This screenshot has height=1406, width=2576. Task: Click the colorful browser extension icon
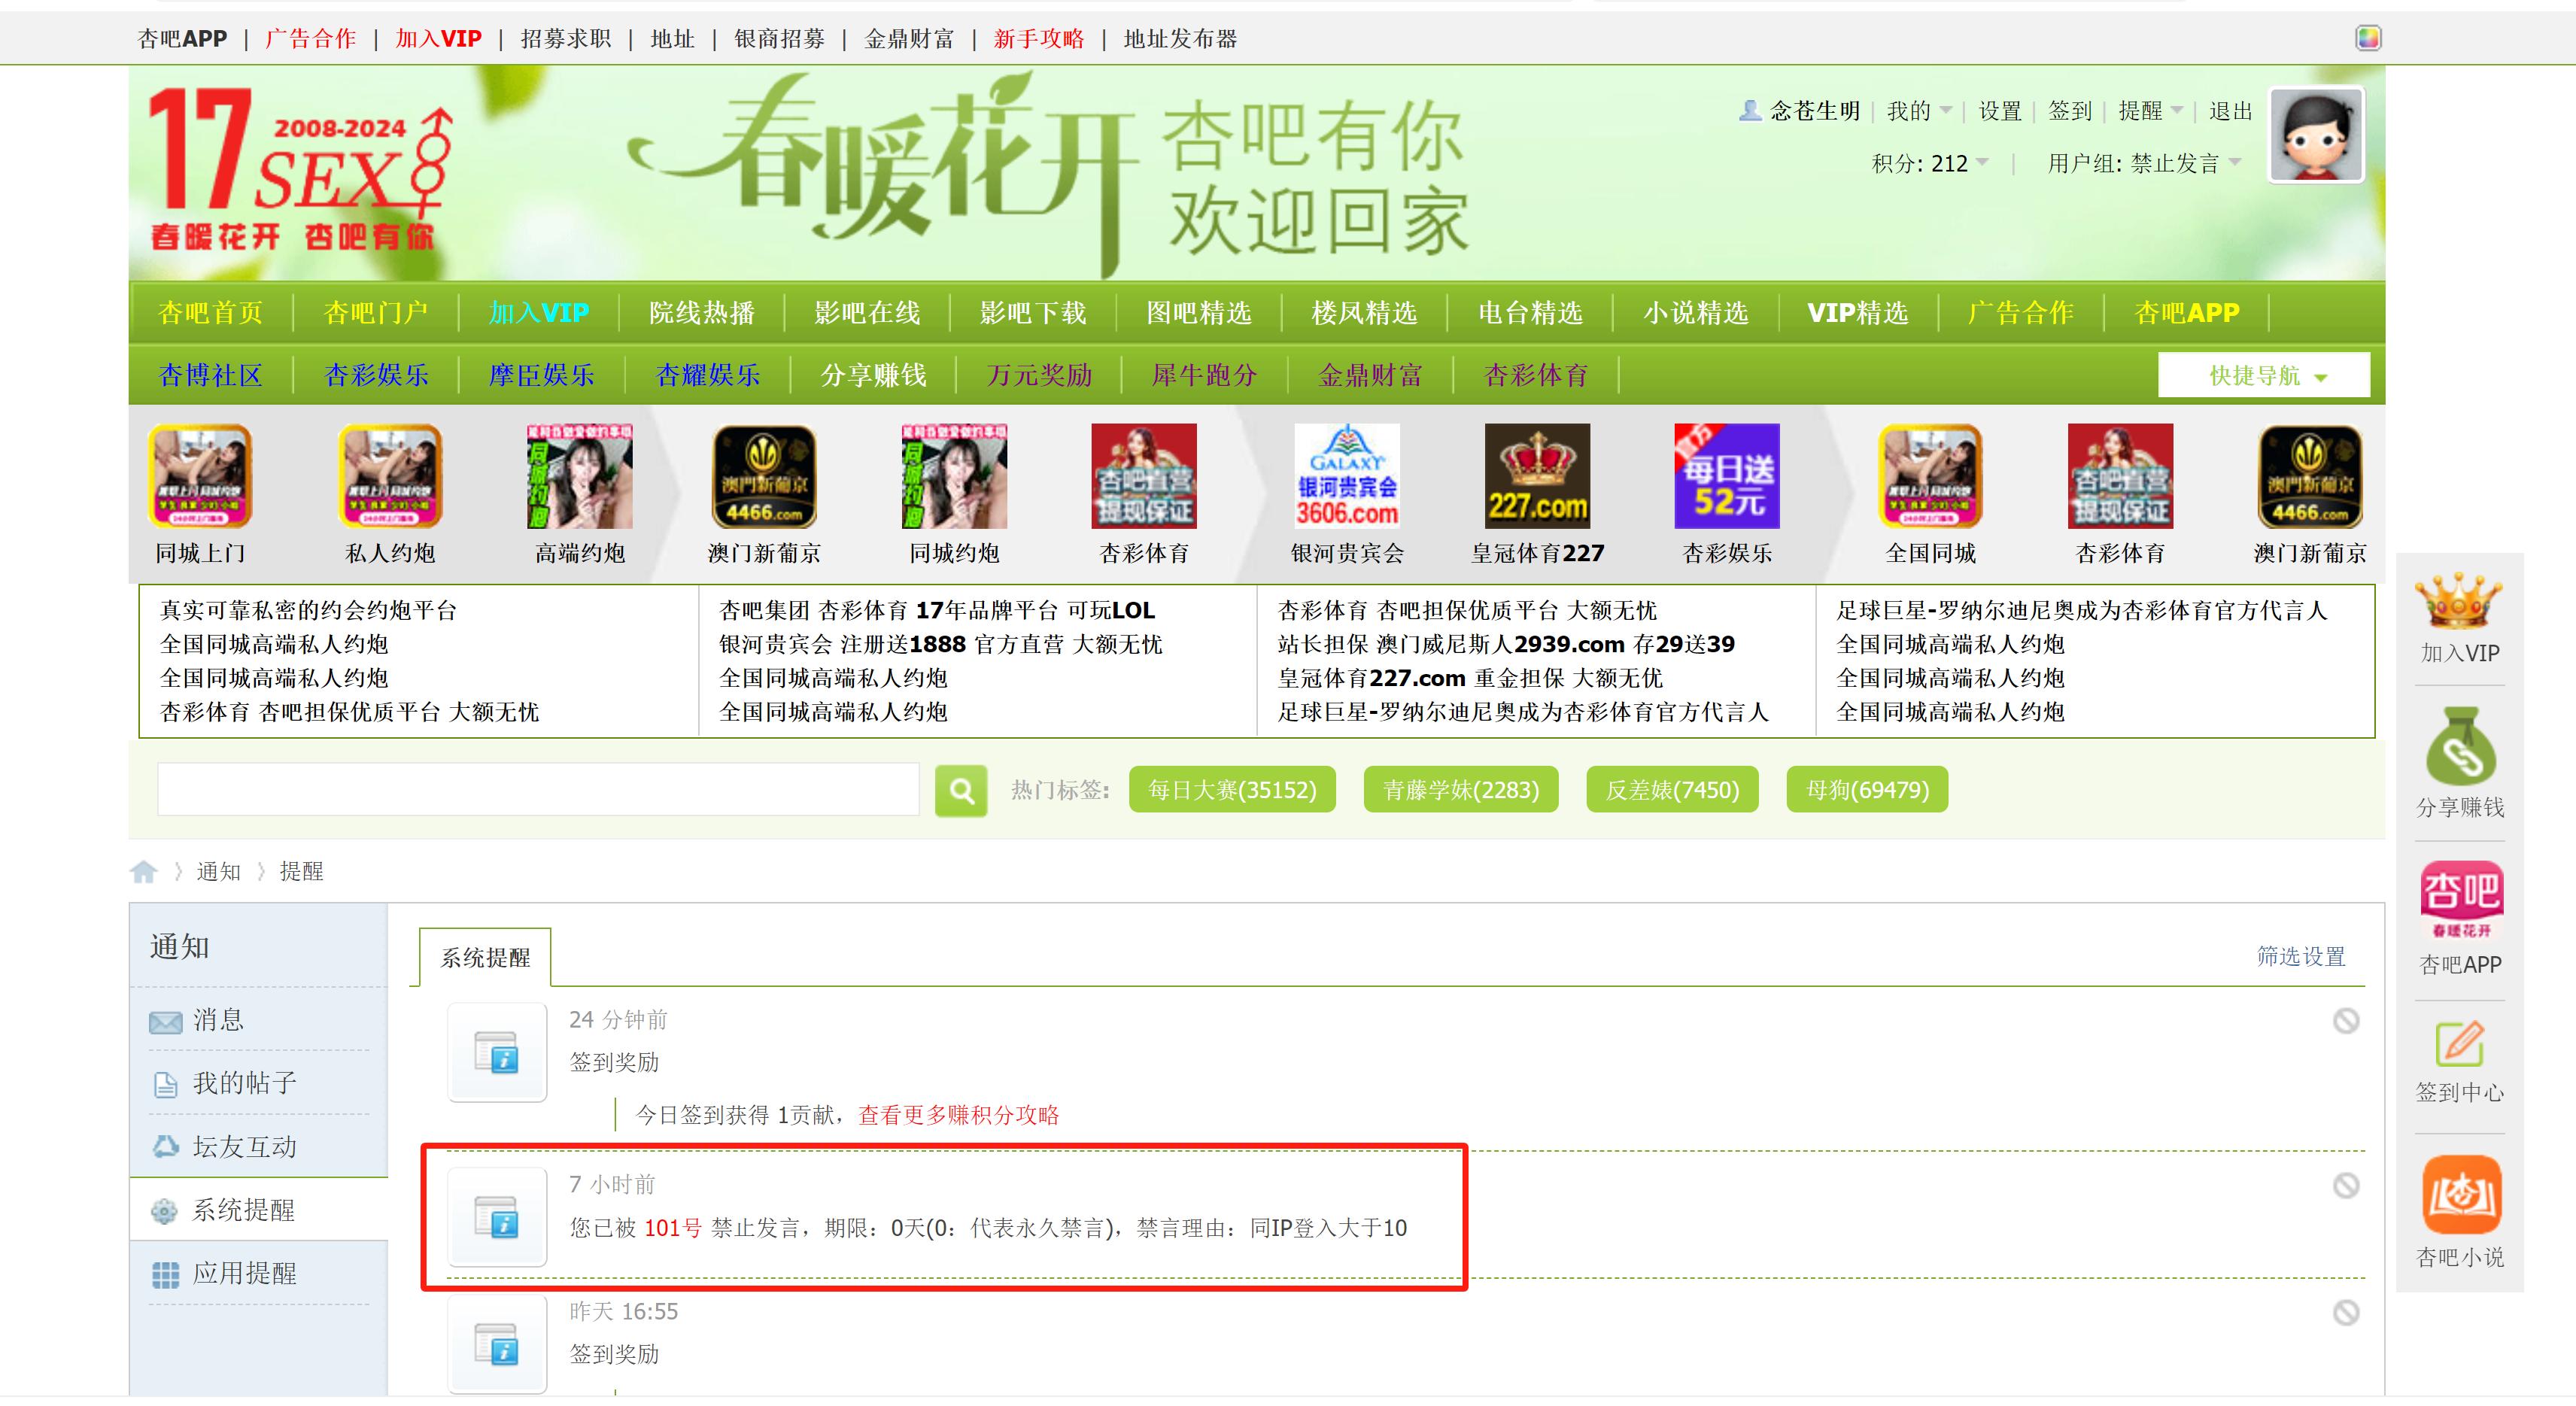2368,38
